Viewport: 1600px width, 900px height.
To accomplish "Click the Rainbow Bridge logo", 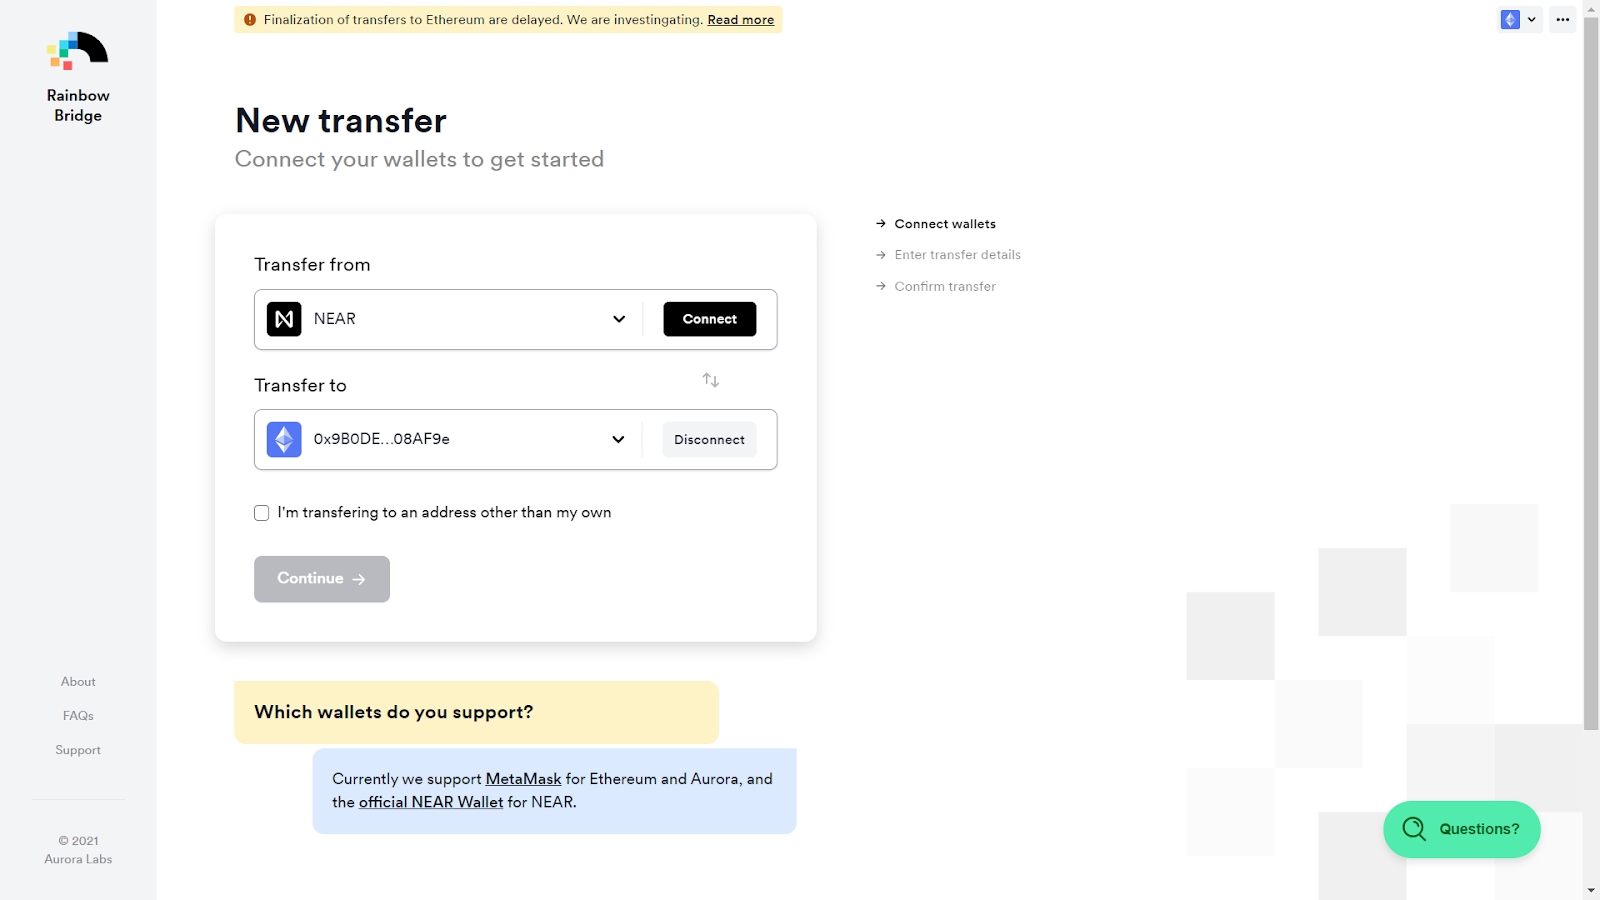I will (x=78, y=51).
